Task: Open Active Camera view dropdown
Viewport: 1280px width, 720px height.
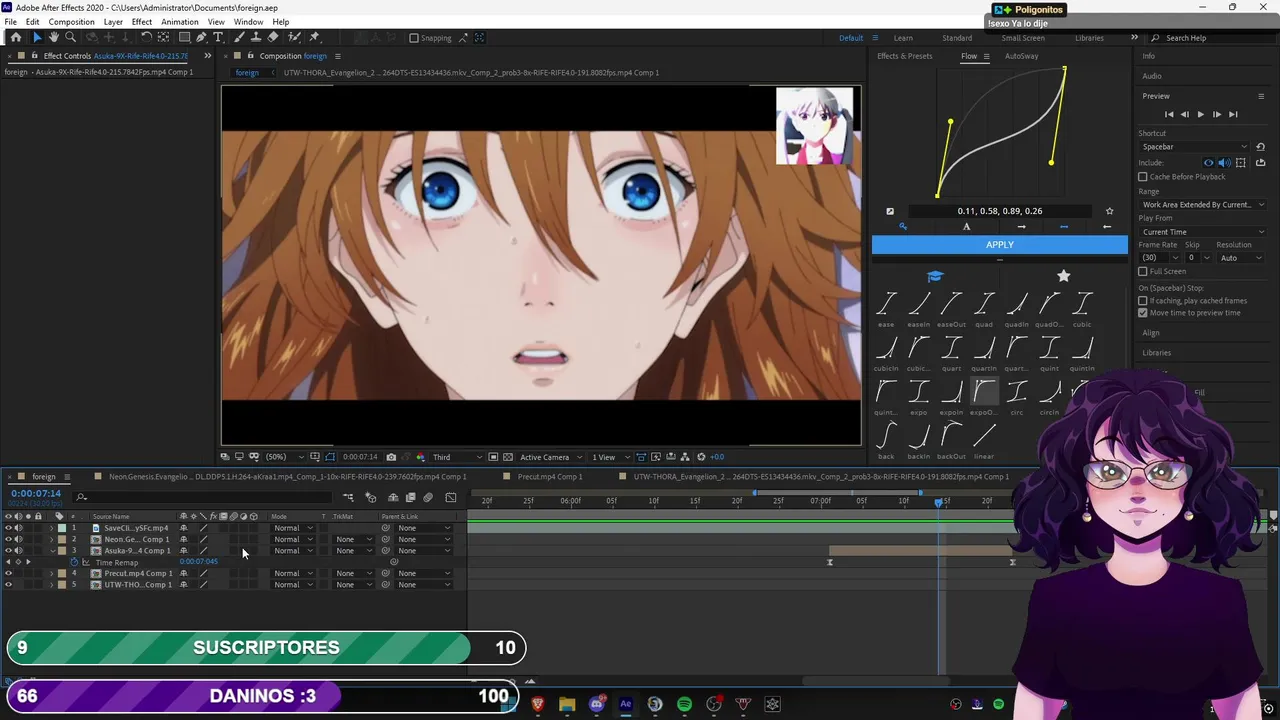Action: coord(550,457)
